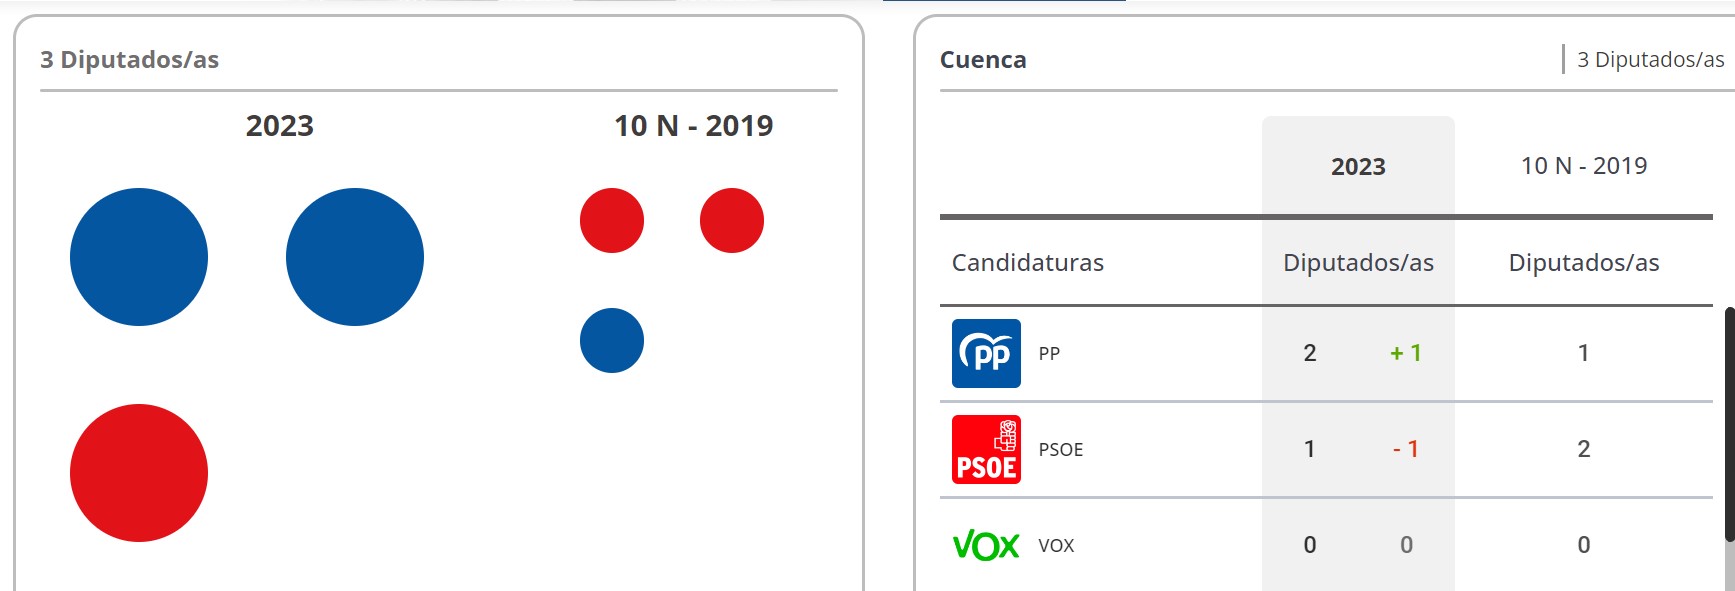The image size is (1735, 591).
Task: Select the 2023 column header in table
Action: pyautogui.click(x=1358, y=167)
